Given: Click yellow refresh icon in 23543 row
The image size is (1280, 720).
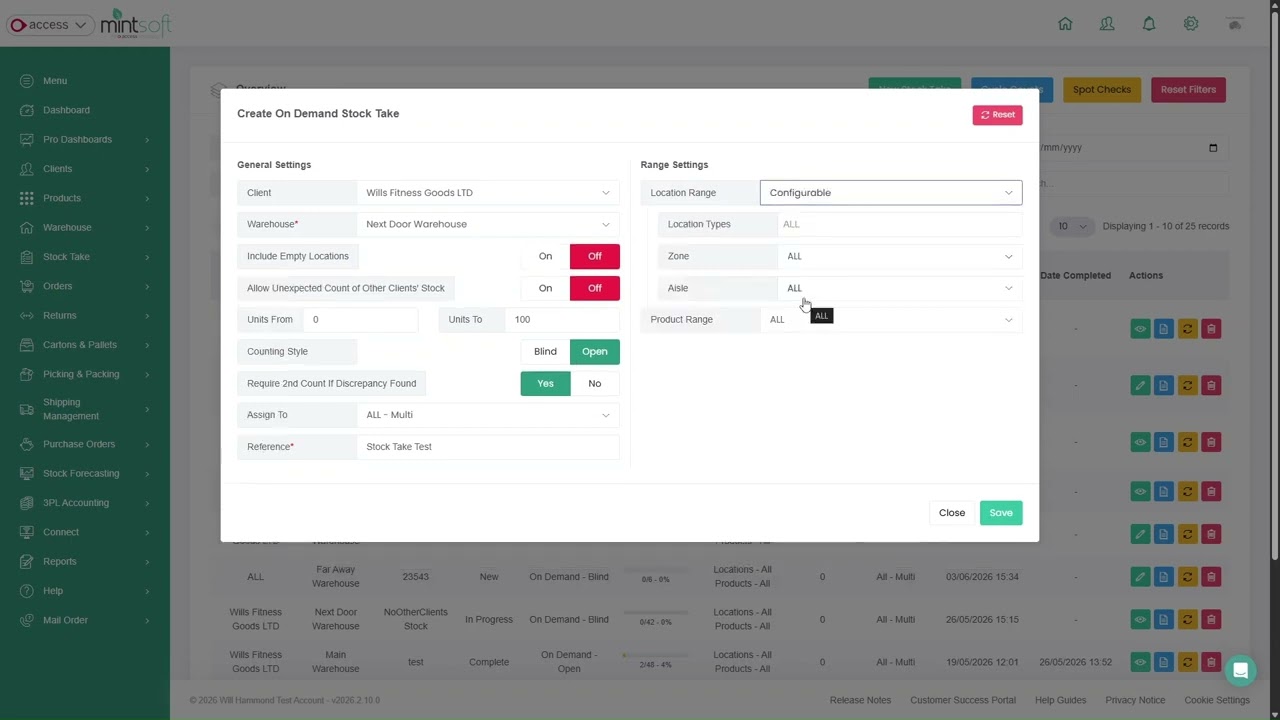Looking at the screenshot, I should (1187, 577).
